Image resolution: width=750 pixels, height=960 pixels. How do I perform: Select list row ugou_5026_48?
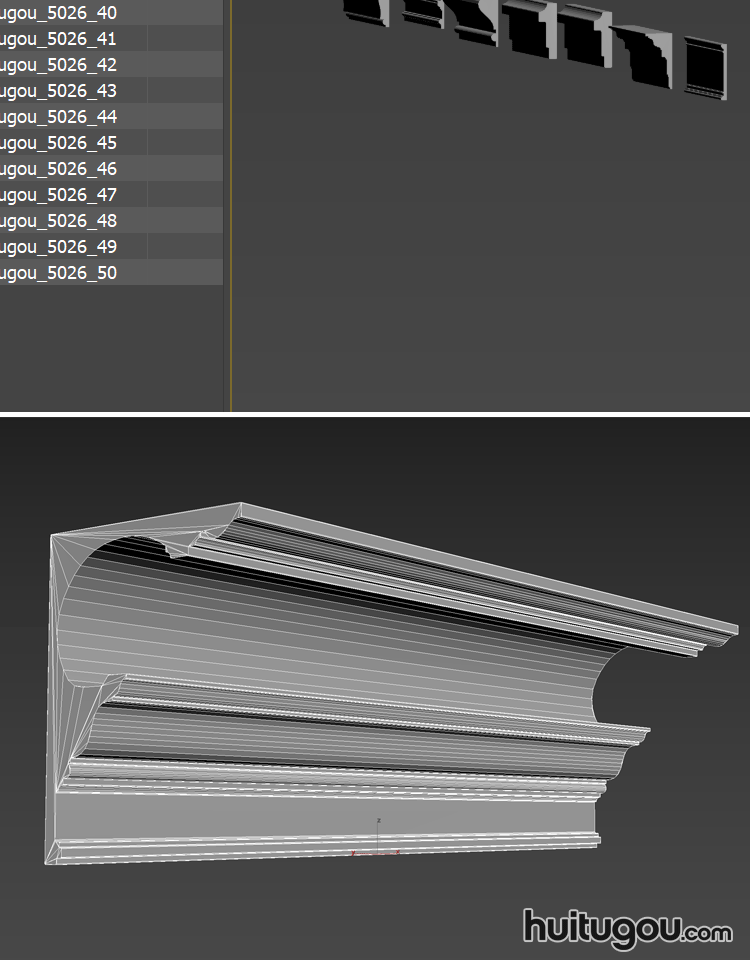(111, 220)
